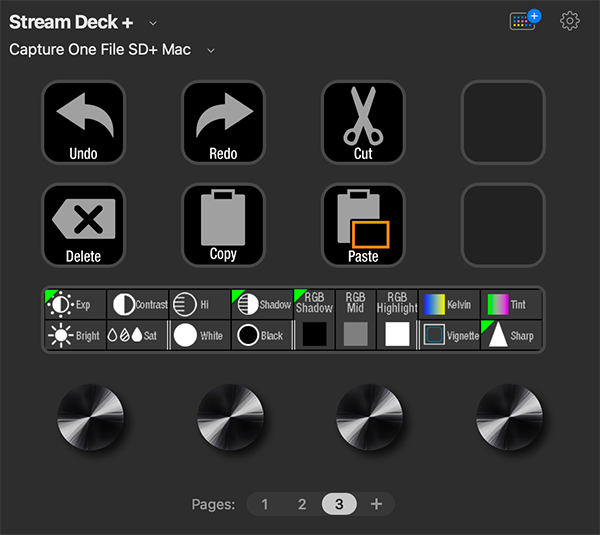
Task: Click the gray RGB Mid swatch
Action: pyautogui.click(x=355, y=334)
